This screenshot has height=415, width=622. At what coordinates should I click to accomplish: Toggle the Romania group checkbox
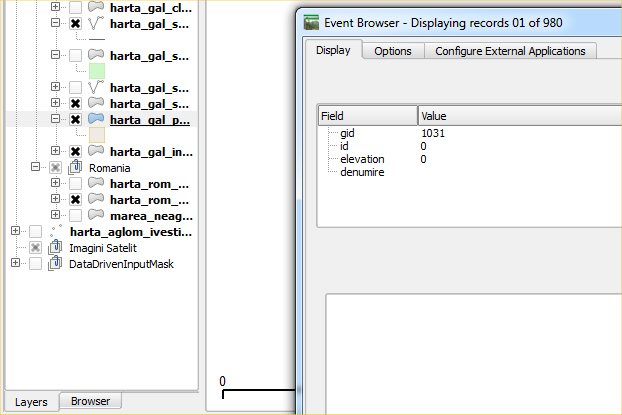[x=55, y=167]
